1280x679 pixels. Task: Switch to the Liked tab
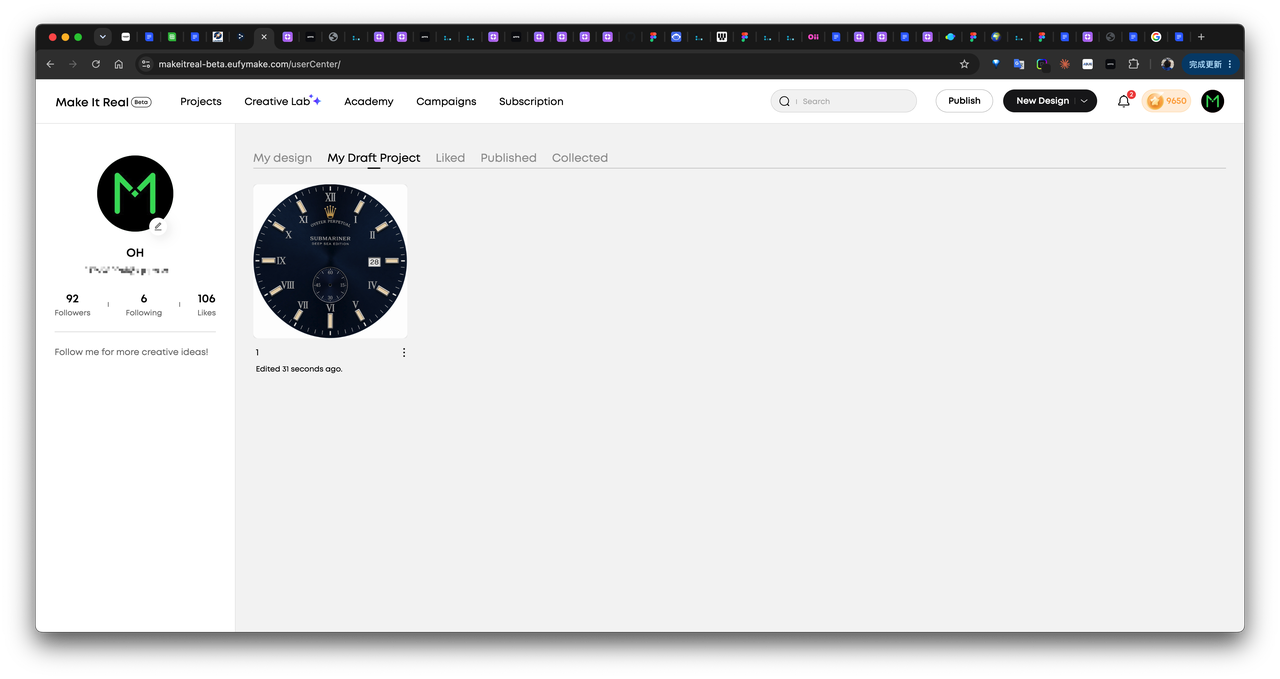coord(450,158)
